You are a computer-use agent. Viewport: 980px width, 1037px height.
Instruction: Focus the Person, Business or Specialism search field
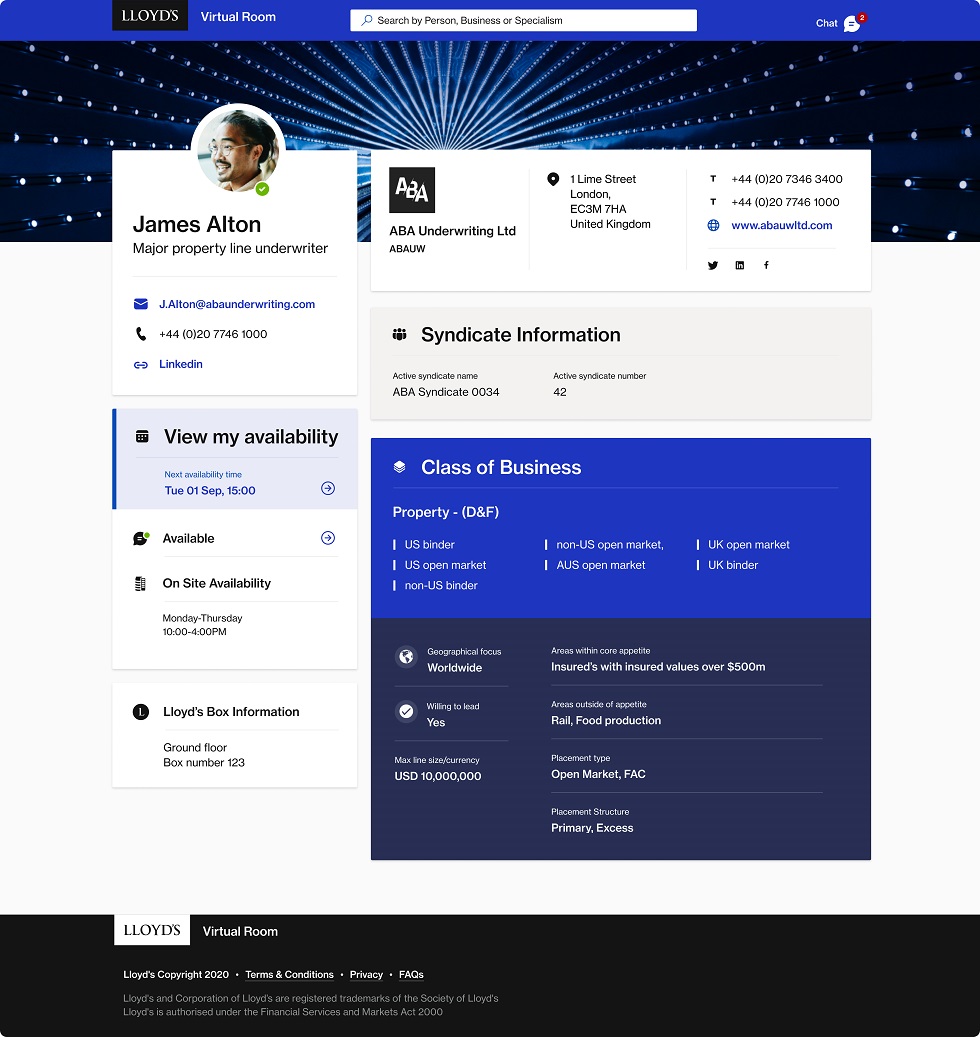524,21
